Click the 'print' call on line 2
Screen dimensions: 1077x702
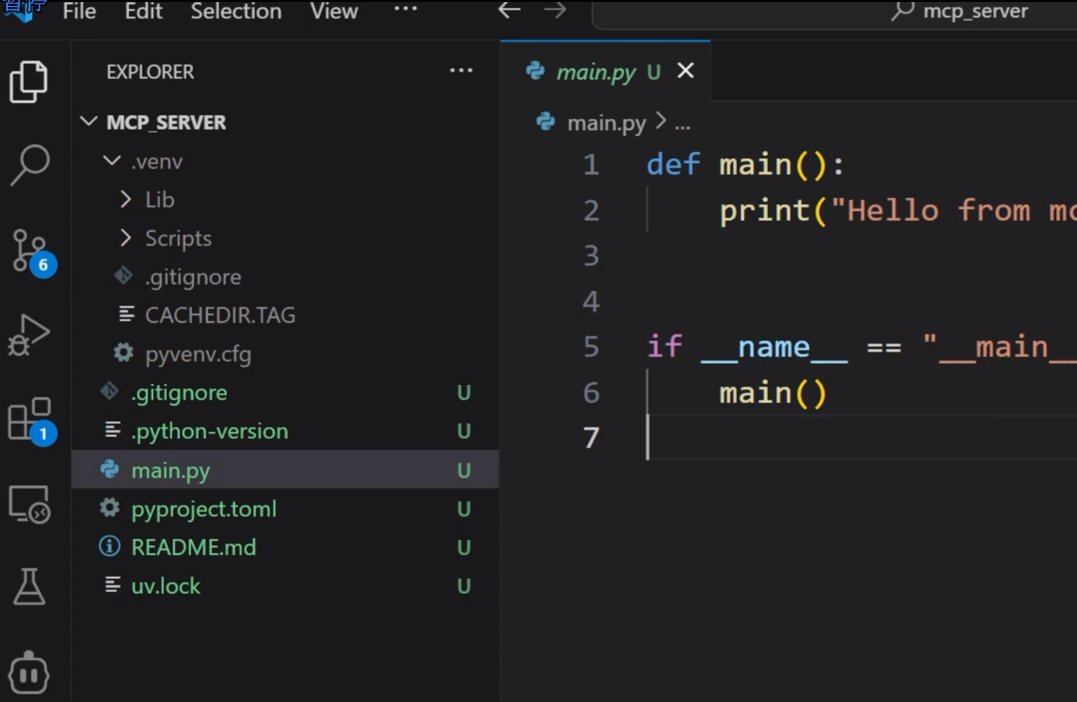pyautogui.click(x=764, y=210)
